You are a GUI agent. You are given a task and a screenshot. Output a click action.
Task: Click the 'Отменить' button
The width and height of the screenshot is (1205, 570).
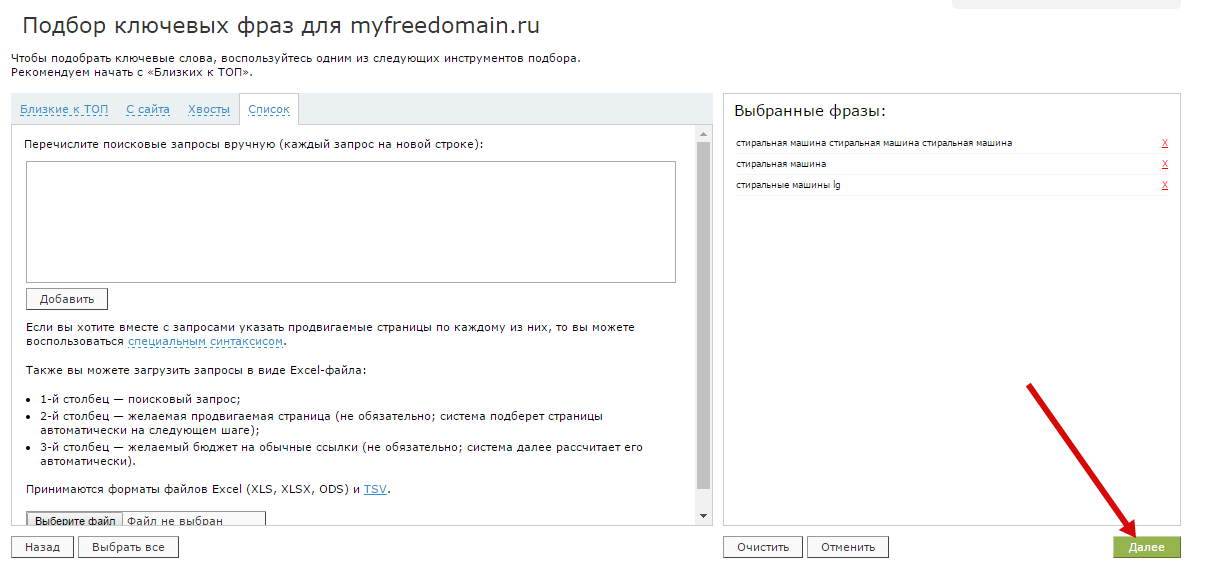848,547
